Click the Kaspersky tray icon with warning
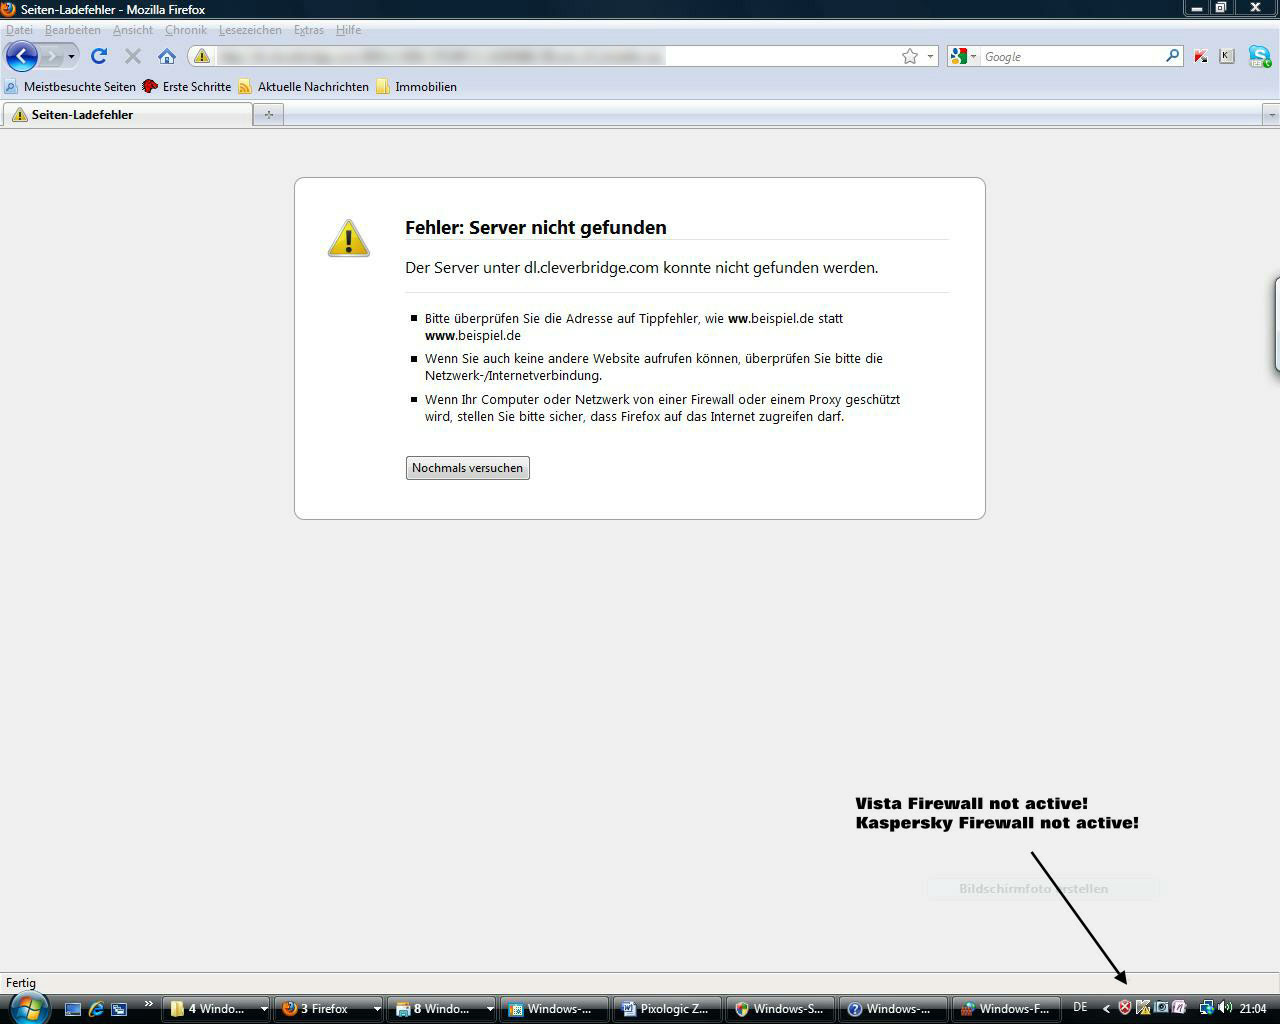 pyautogui.click(x=1142, y=1008)
